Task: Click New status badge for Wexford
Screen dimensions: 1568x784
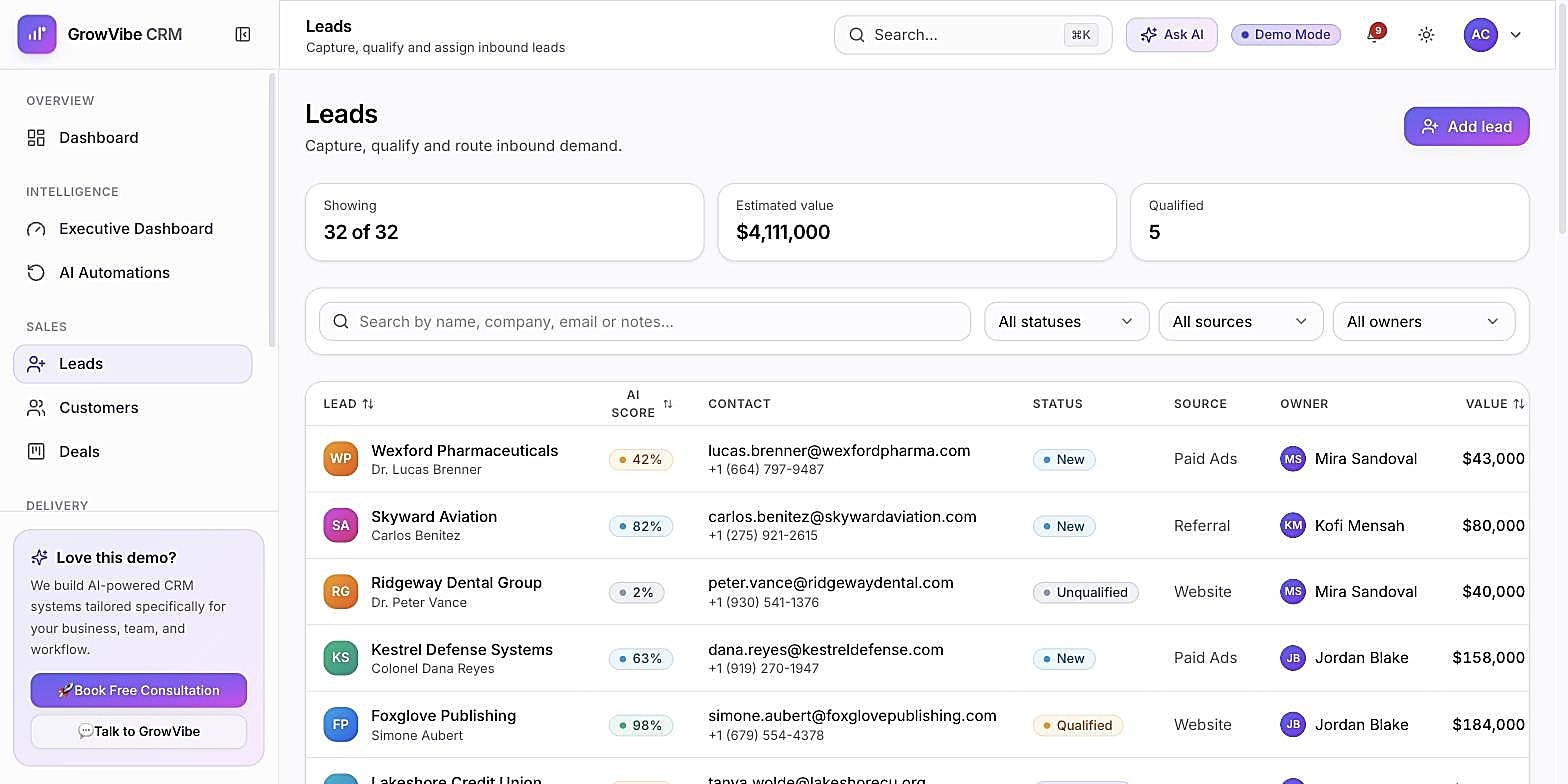Action: tap(1064, 460)
